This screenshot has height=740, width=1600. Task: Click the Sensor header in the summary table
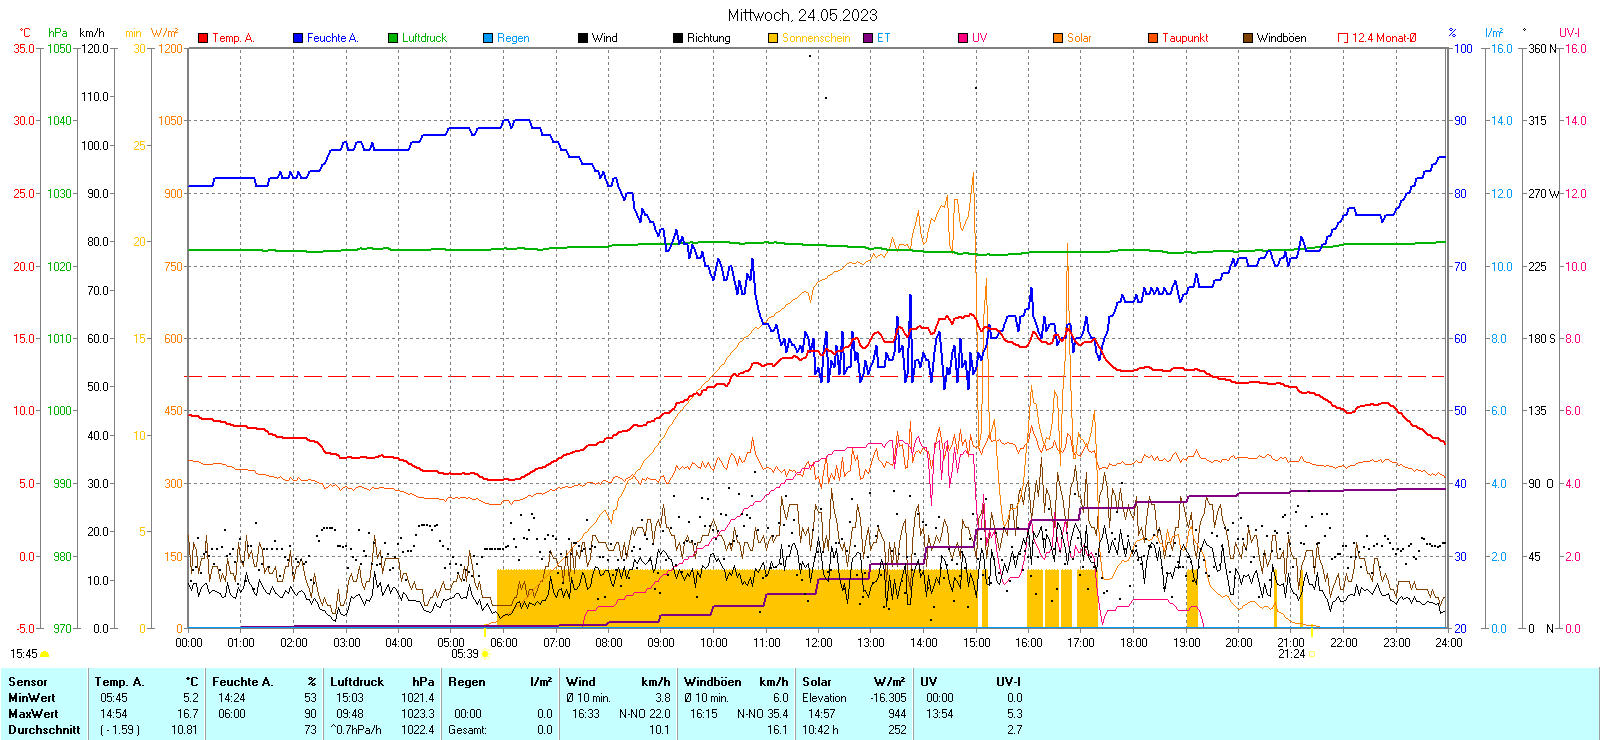(x=28, y=682)
